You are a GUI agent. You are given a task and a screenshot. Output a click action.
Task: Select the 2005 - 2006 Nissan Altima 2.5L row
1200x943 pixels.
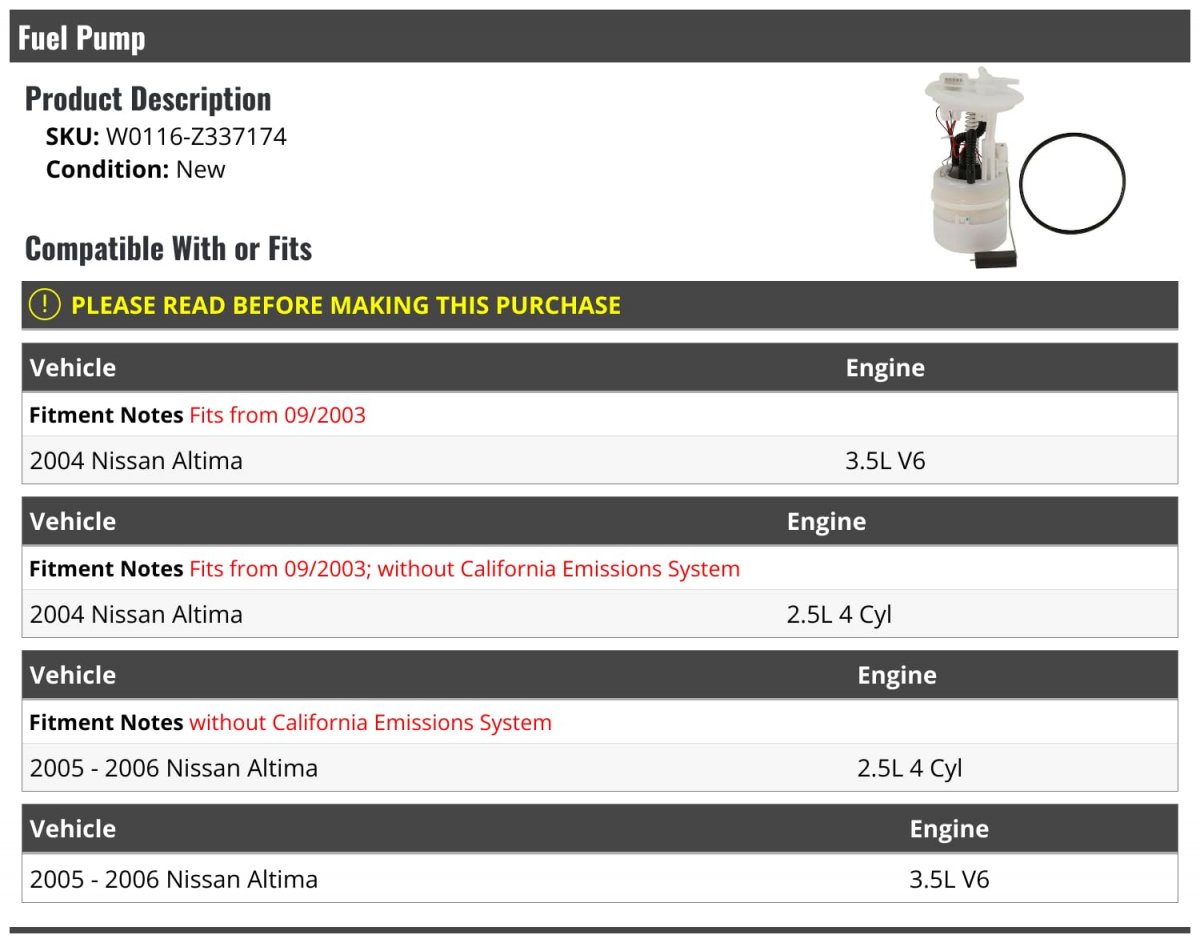(x=600, y=768)
